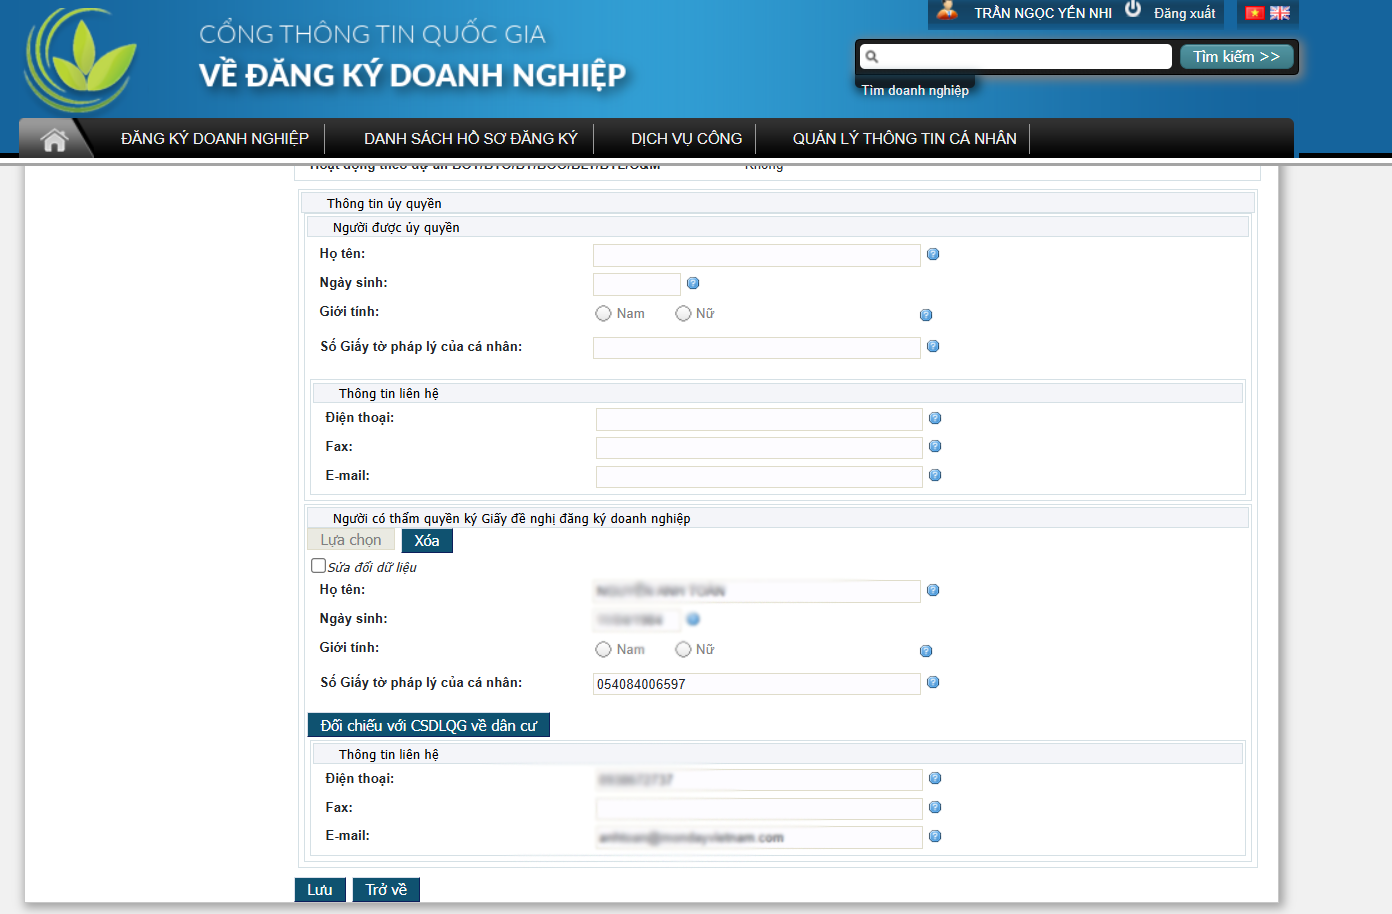1392x914 pixels.
Task: Click Đối chiếu với CSDLQG về dân cư
Action: [428, 725]
